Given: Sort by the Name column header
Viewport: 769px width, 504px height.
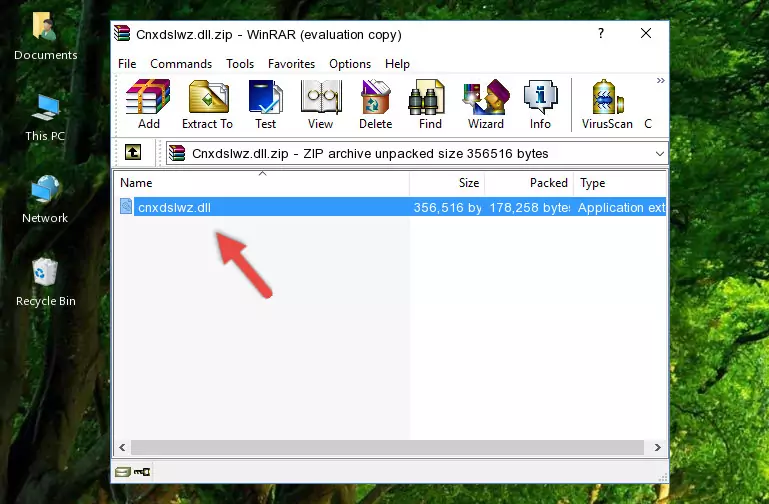Looking at the screenshot, I should (x=262, y=183).
